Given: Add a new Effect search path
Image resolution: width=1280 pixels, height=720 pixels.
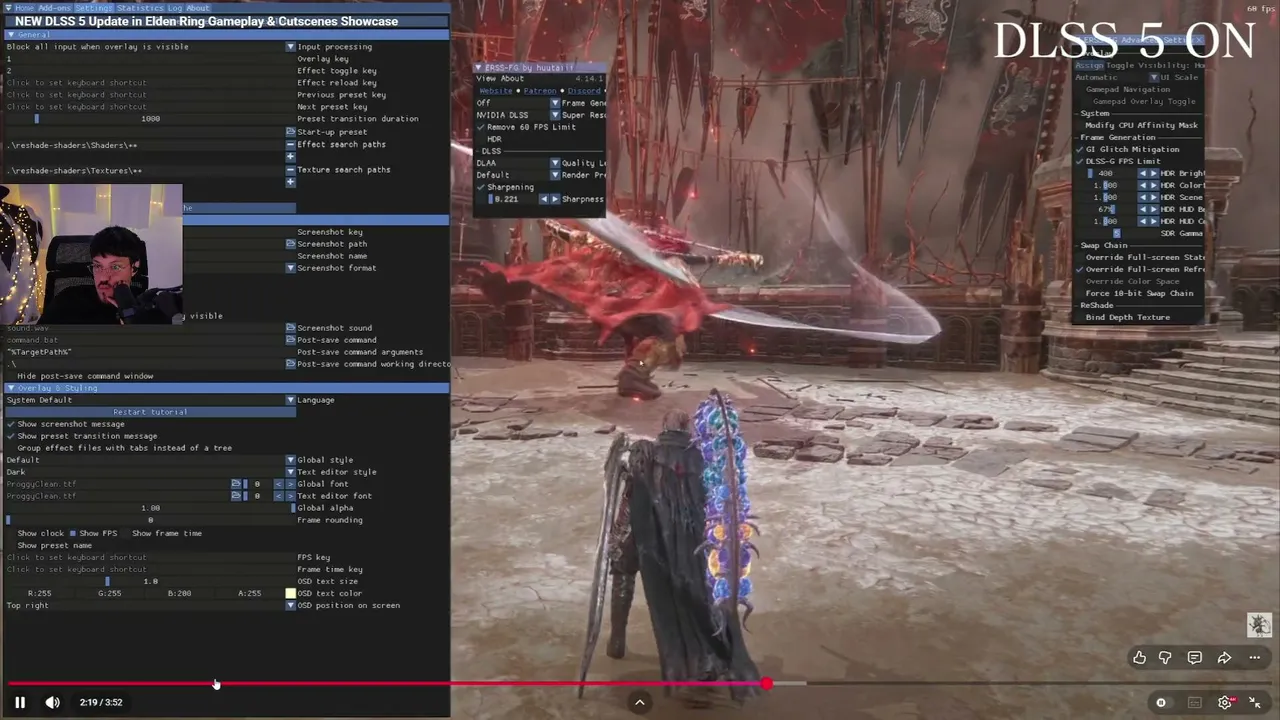Looking at the screenshot, I should point(290,156).
